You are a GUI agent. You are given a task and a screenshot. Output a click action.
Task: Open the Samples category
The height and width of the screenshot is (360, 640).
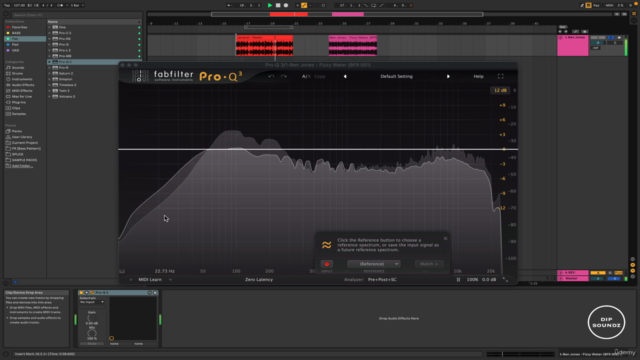(19, 114)
